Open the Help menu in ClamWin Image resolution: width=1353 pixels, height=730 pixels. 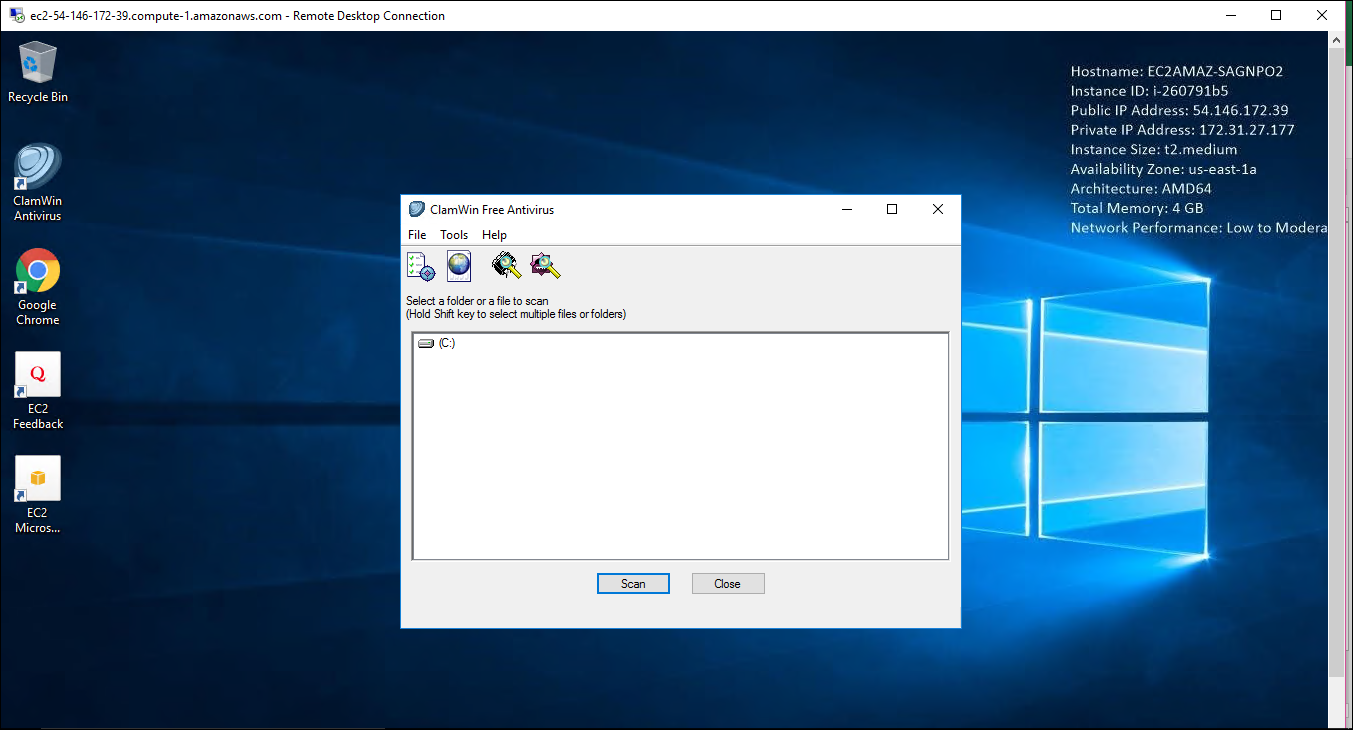point(494,235)
